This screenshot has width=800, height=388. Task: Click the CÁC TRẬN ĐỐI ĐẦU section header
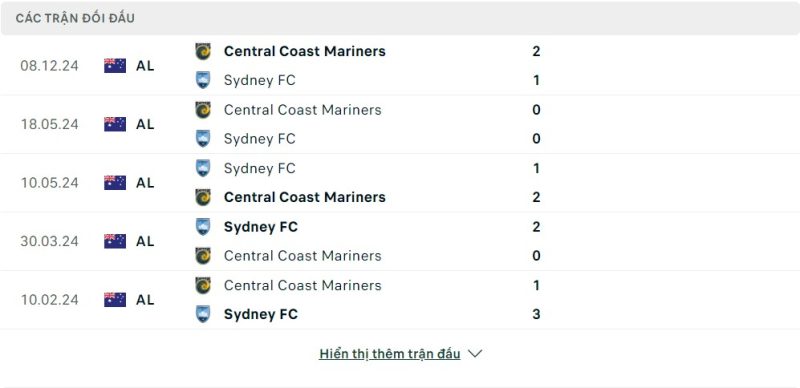pos(75,18)
